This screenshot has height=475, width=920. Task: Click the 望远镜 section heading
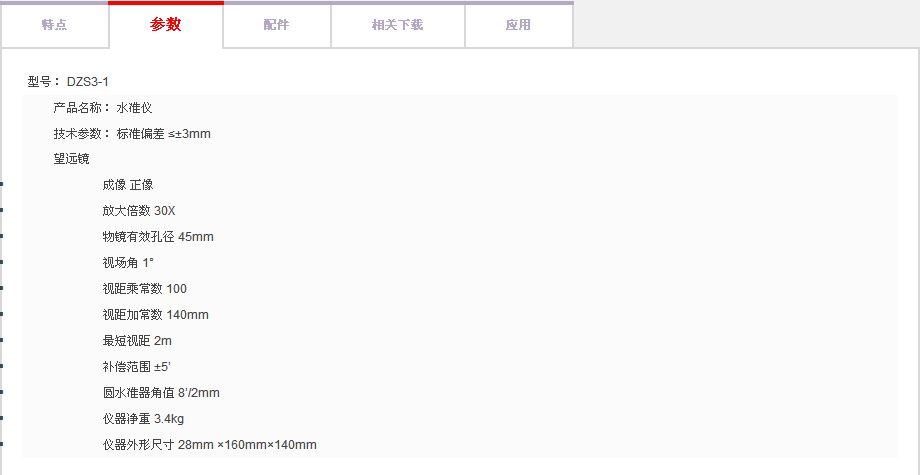(x=72, y=159)
